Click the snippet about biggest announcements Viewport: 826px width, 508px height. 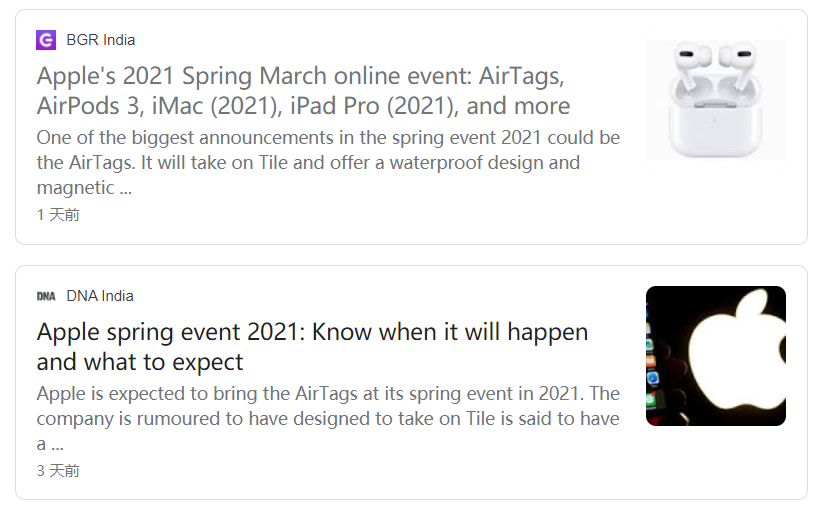(x=328, y=162)
